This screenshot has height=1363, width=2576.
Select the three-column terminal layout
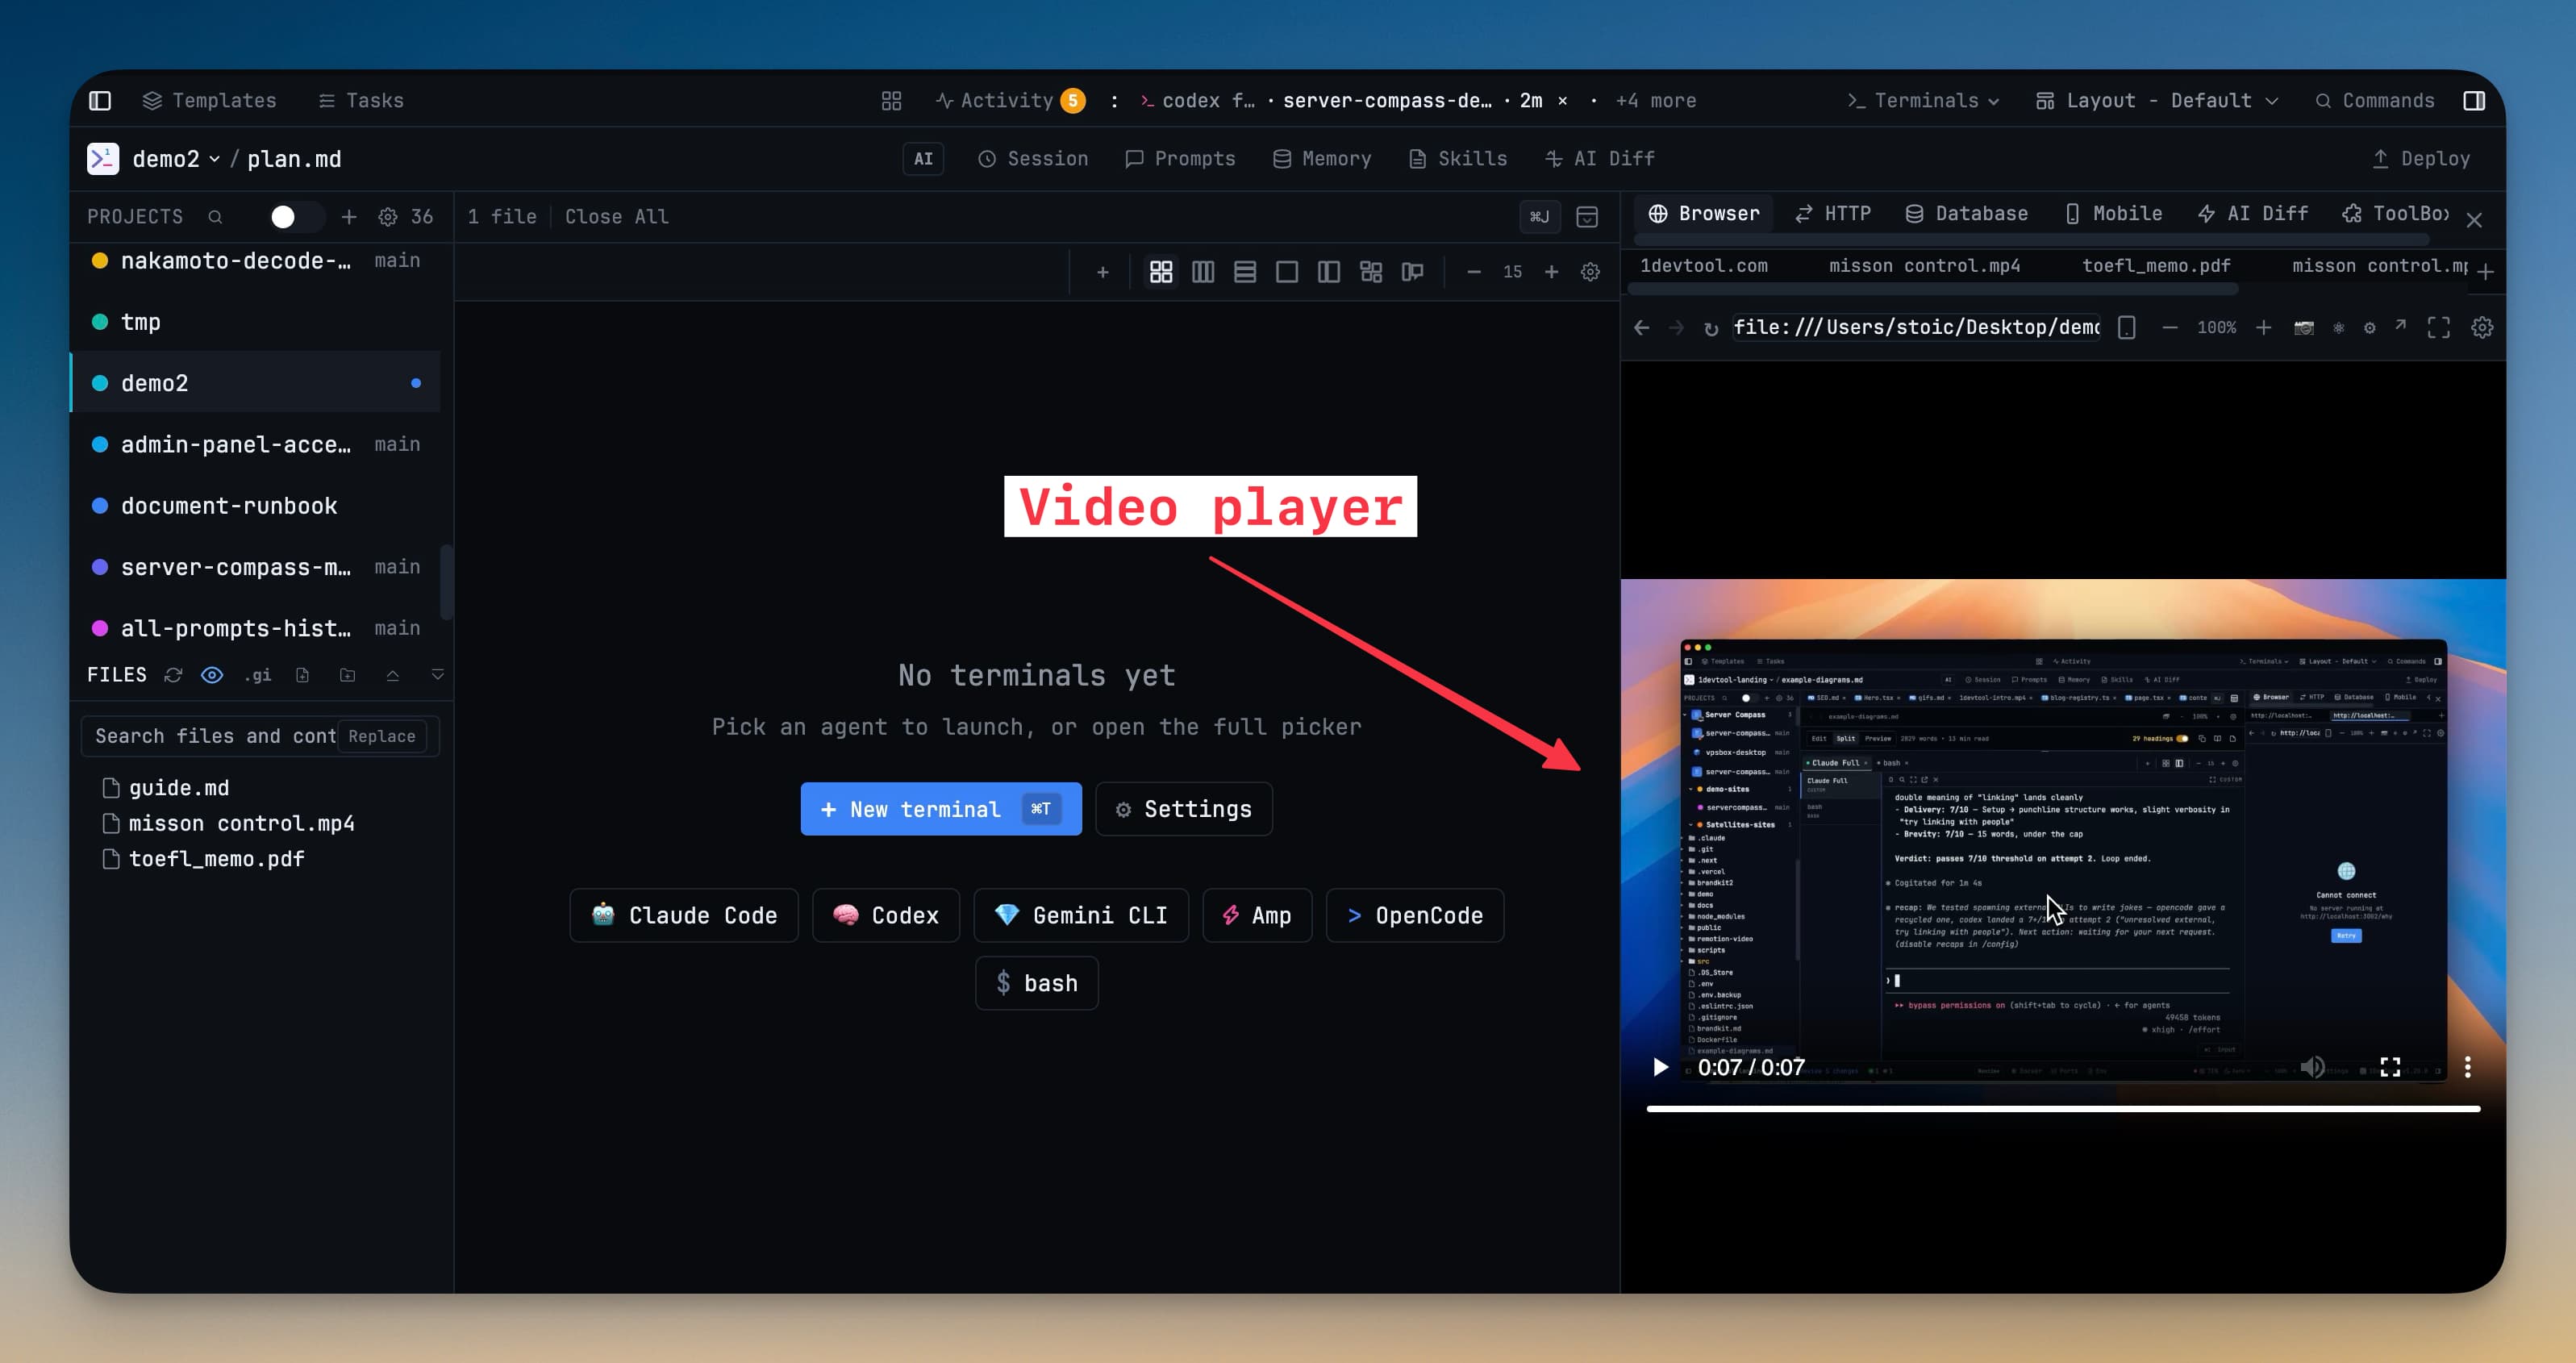tap(1203, 272)
